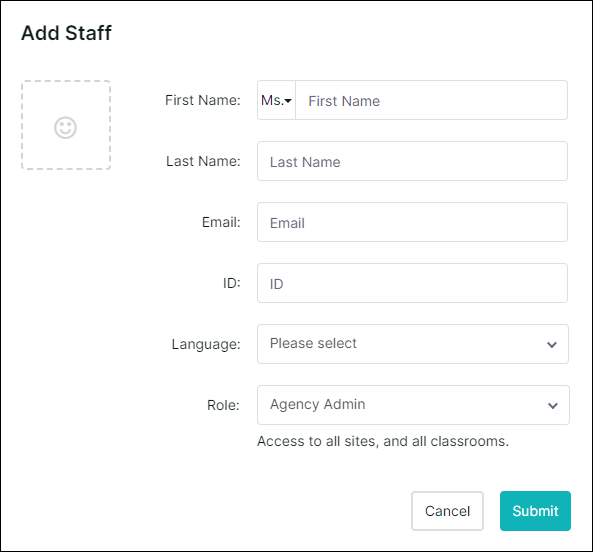
Task: Open the Ms. title prefix dropdown
Action: pyautogui.click(x=276, y=100)
